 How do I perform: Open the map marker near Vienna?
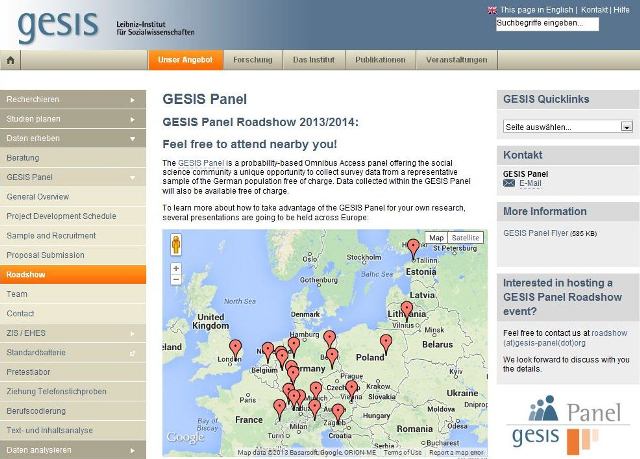351,390
